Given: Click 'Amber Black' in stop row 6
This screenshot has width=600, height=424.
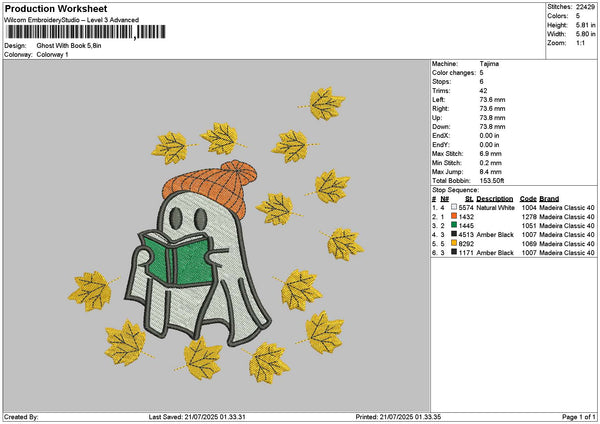Looking at the screenshot, I should pyautogui.click(x=495, y=253).
